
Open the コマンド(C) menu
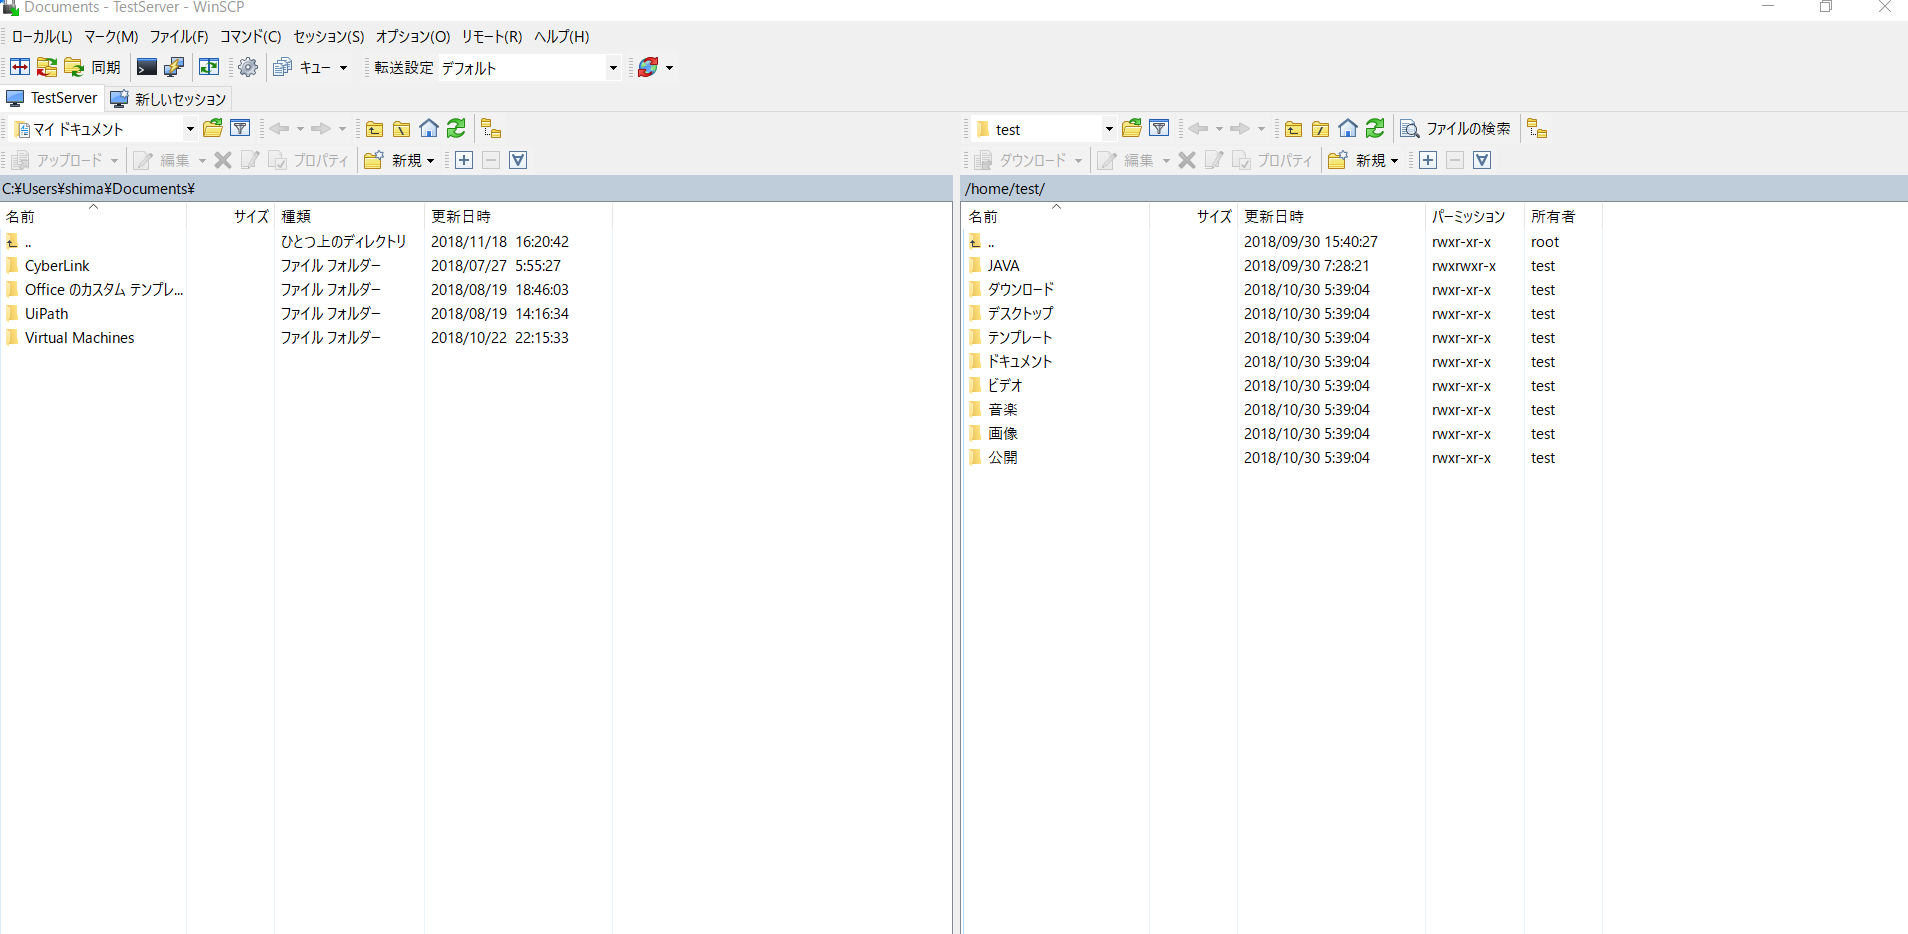pos(250,37)
